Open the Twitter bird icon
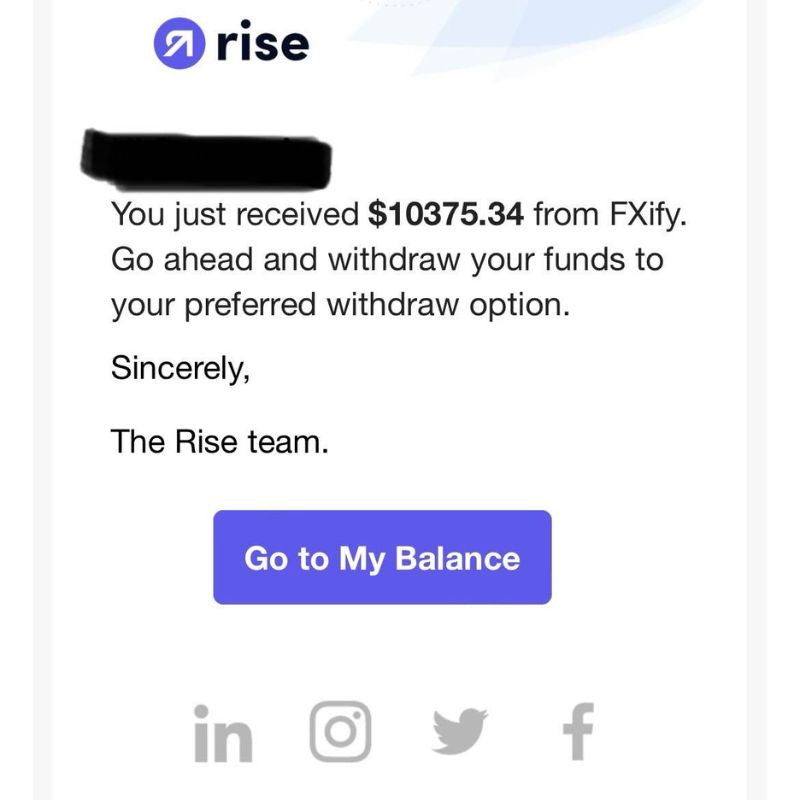 click(x=459, y=732)
